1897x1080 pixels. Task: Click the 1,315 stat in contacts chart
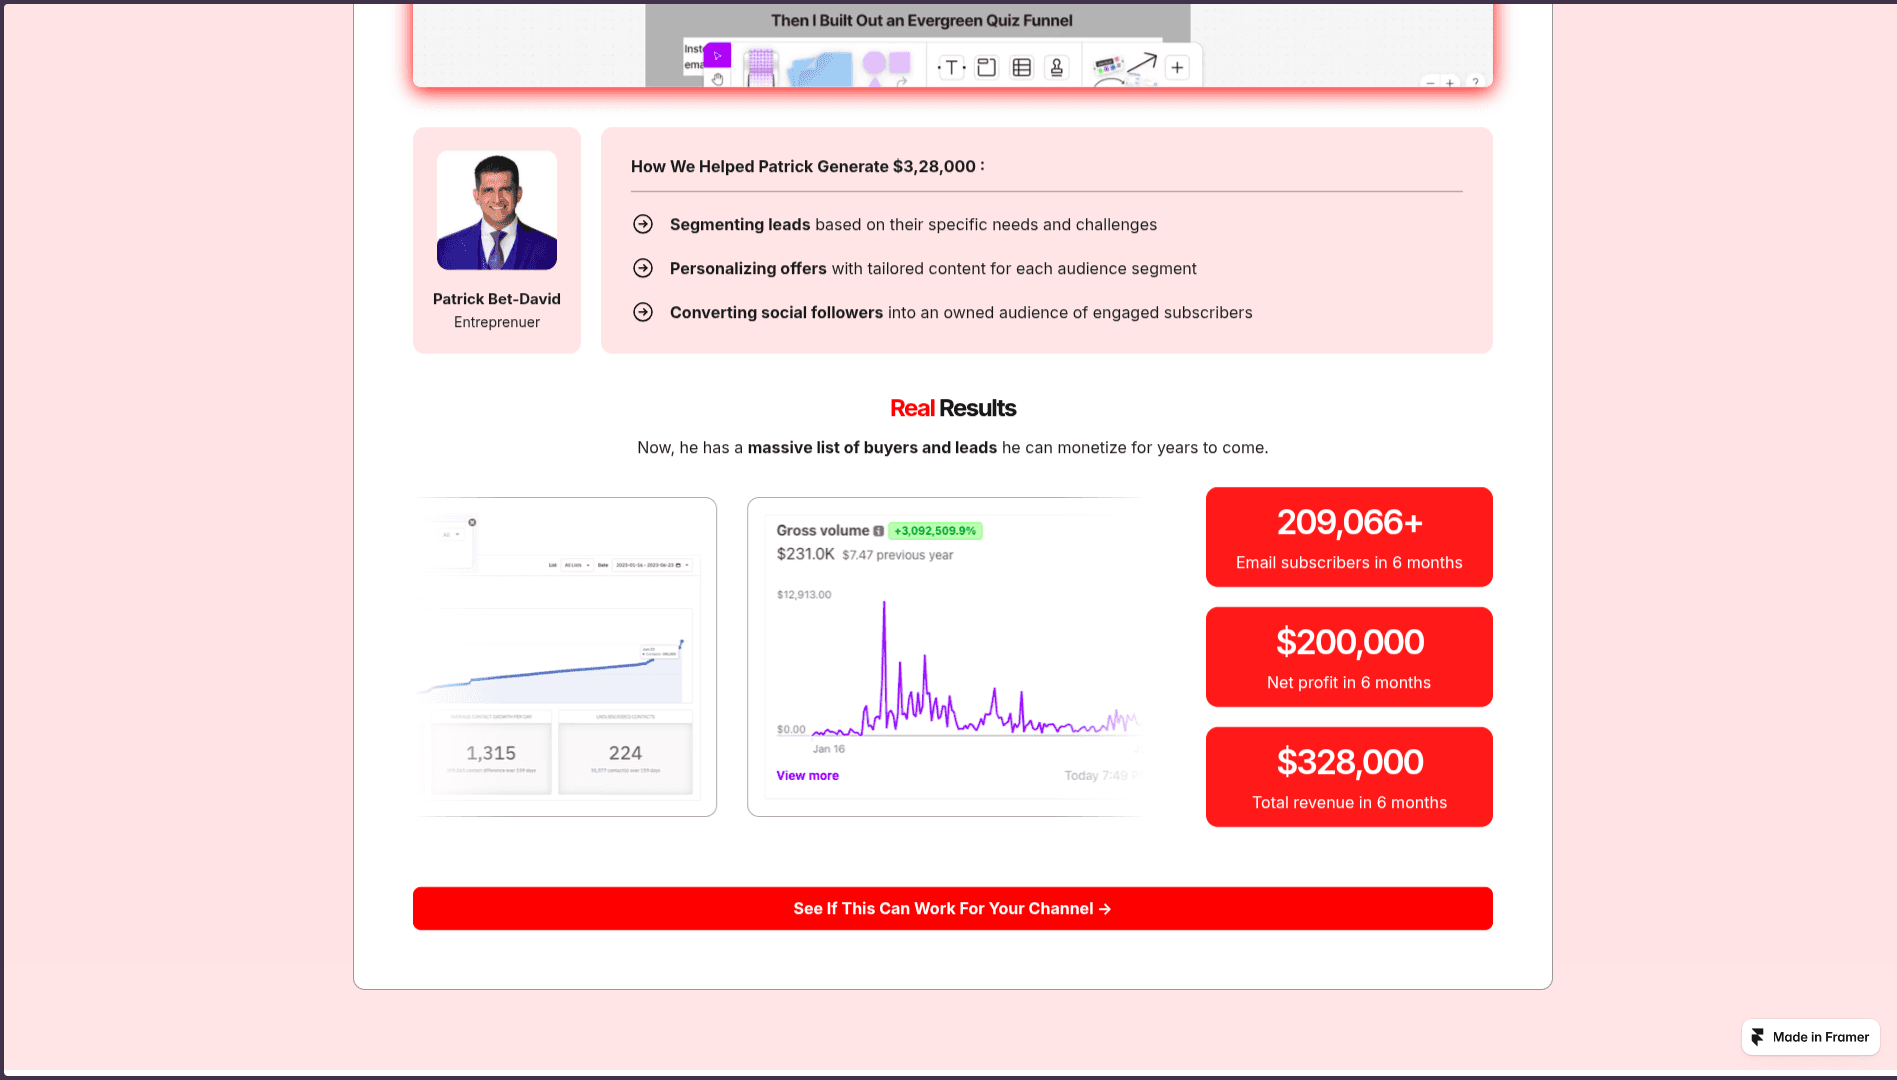click(x=491, y=753)
